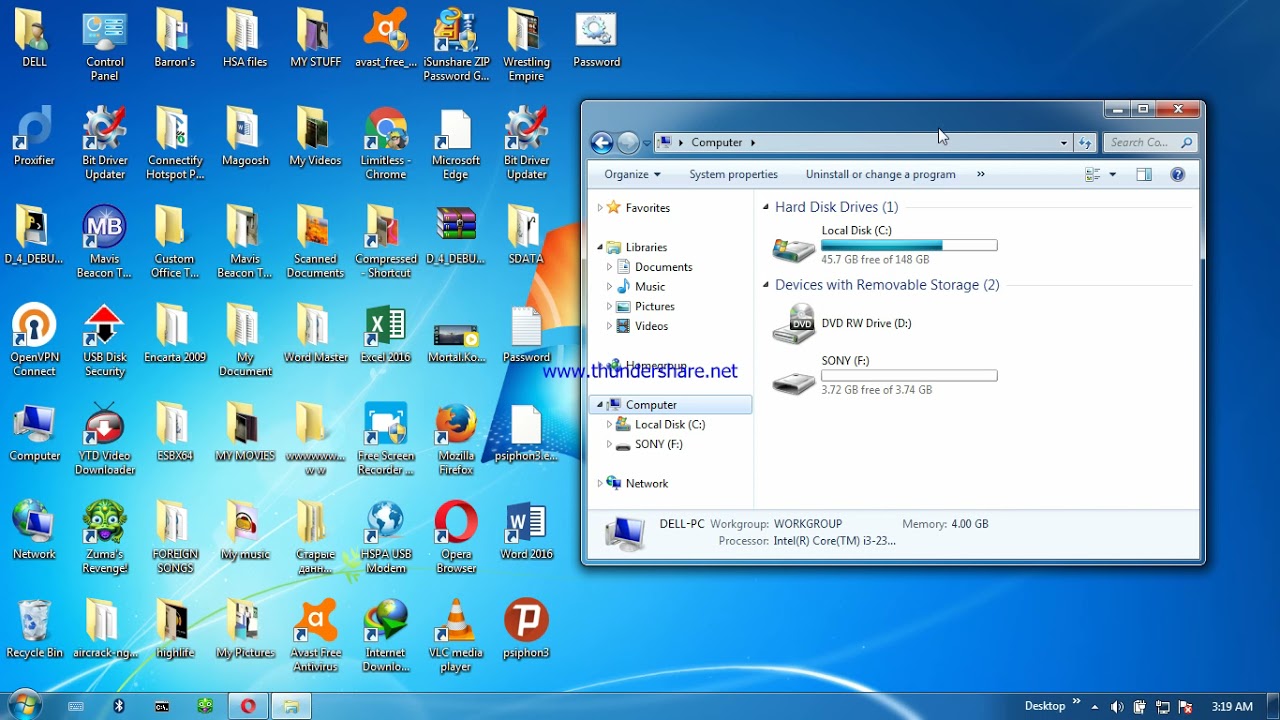
Task: Open the Proxifier desktop shortcut
Action: click(x=34, y=137)
